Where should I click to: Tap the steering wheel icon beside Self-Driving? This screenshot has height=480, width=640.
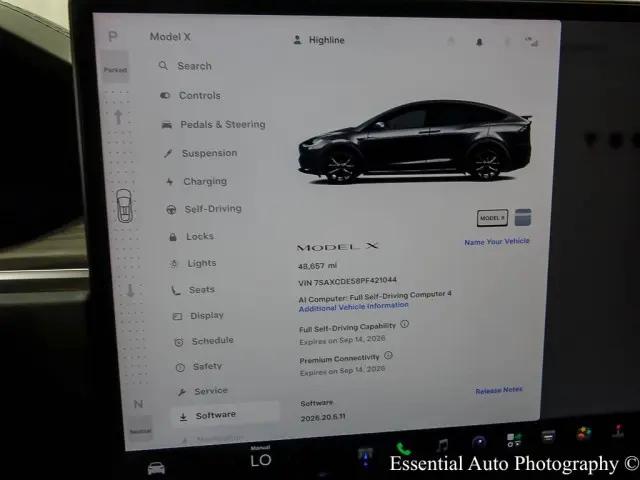(x=171, y=210)
